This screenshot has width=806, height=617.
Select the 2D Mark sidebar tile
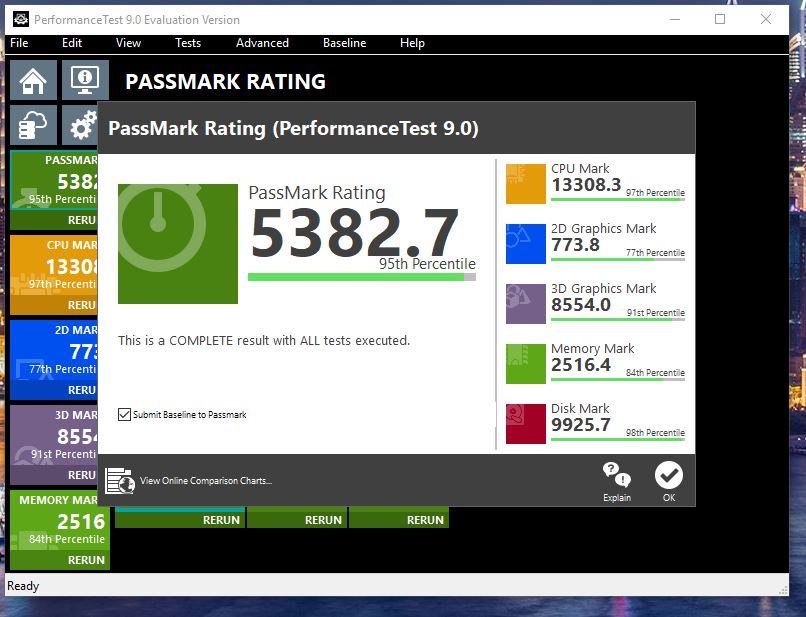click(54, 351)
